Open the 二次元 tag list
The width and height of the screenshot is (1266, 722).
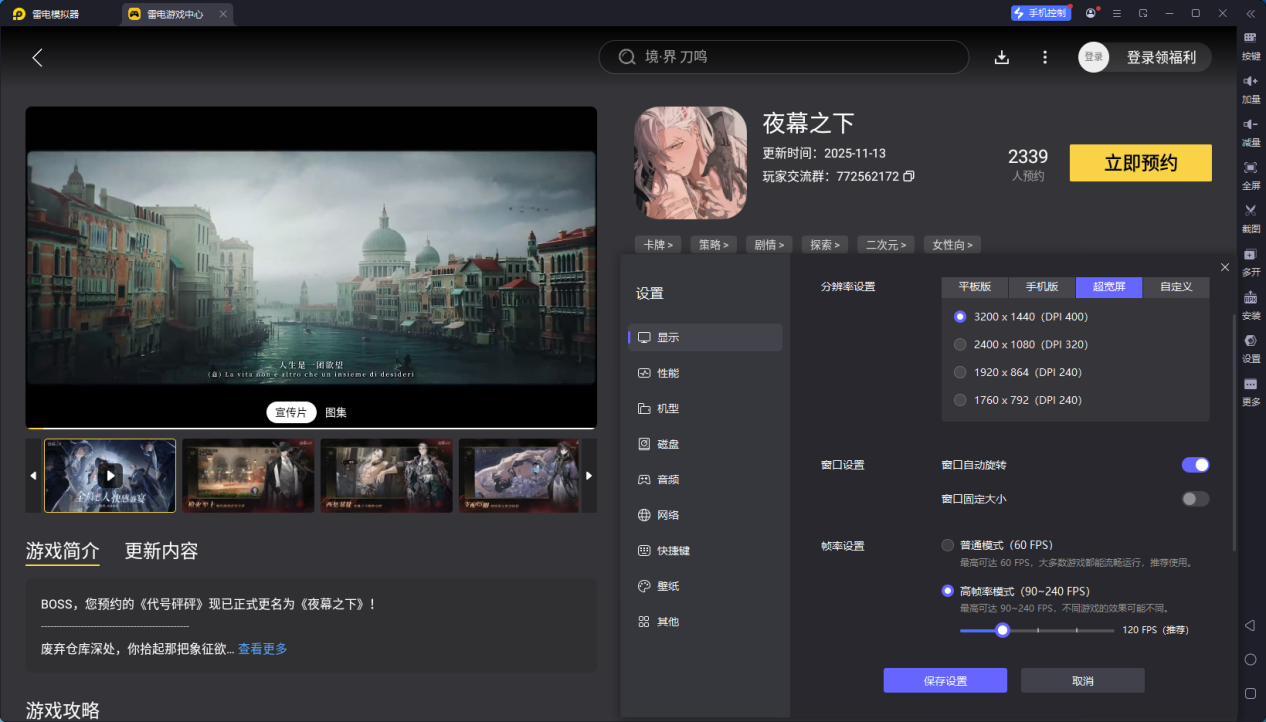[885, 244]
